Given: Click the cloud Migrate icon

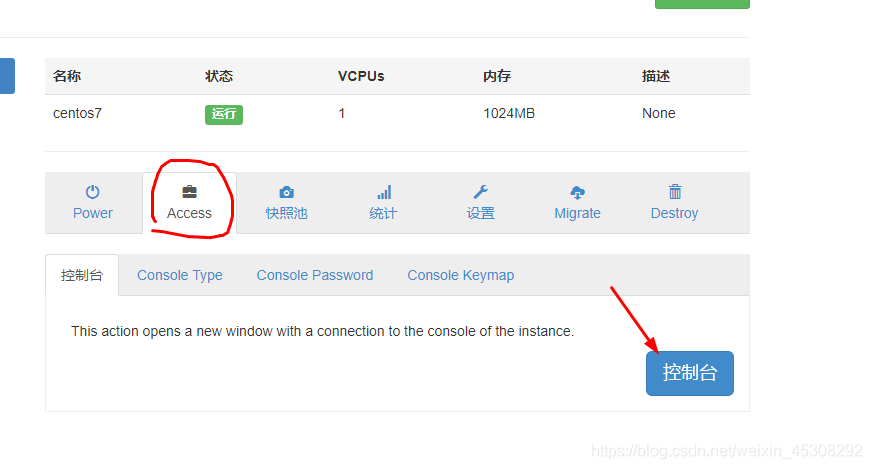Looking at the screenshot, I should pos(577,192).
